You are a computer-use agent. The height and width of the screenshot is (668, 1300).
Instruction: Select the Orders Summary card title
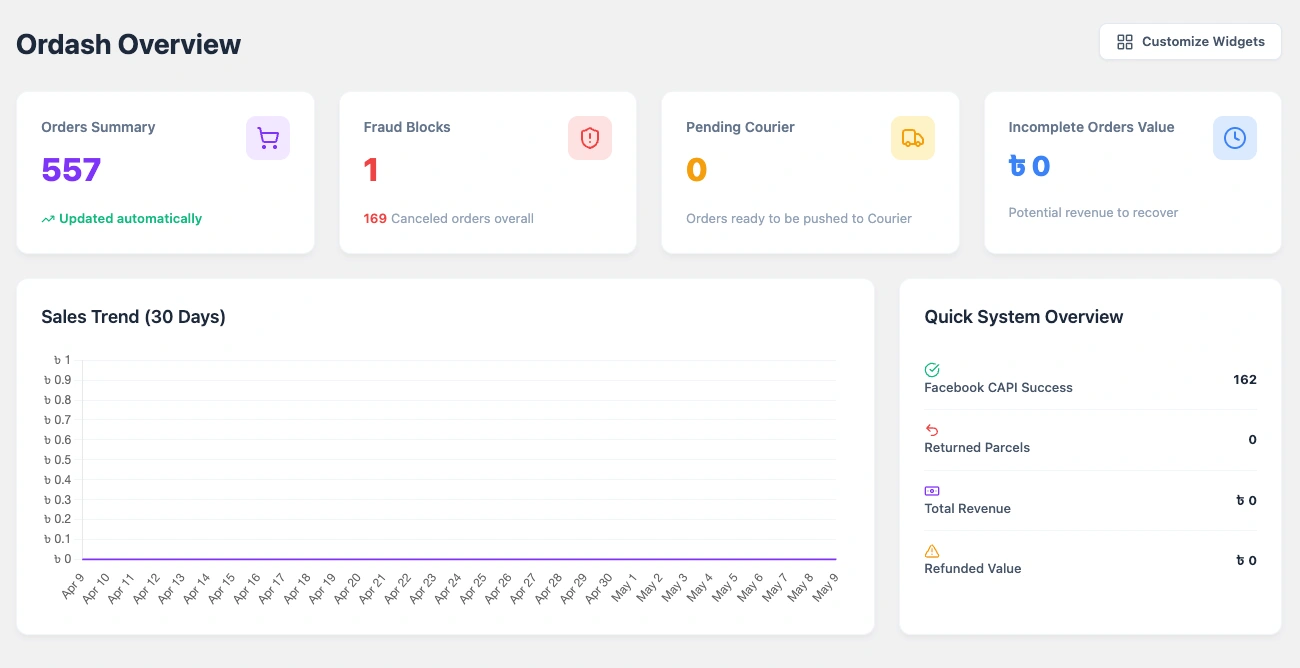click(98, 127)
